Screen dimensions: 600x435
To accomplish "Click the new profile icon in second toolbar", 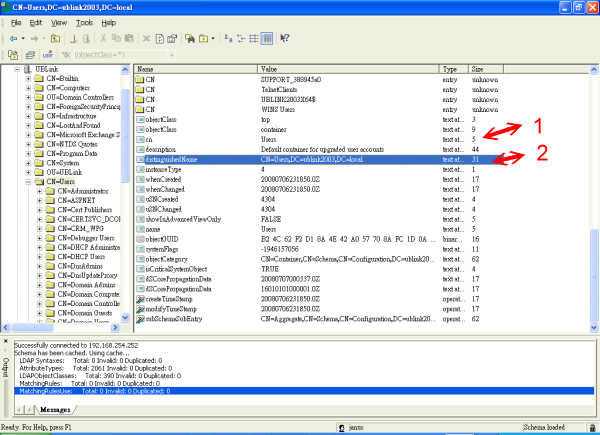I will tap(13, 55).
